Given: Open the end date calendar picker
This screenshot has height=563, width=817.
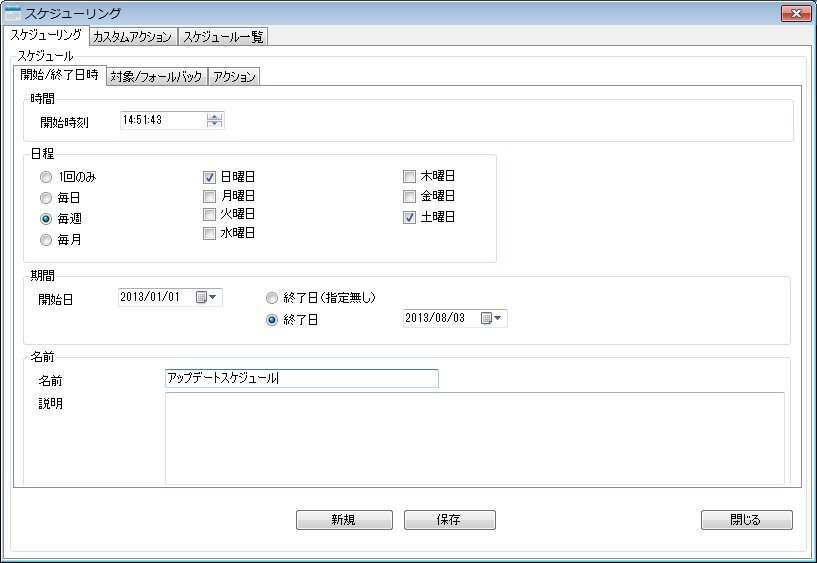Looking at the screenshot, I should click(493, 319).
